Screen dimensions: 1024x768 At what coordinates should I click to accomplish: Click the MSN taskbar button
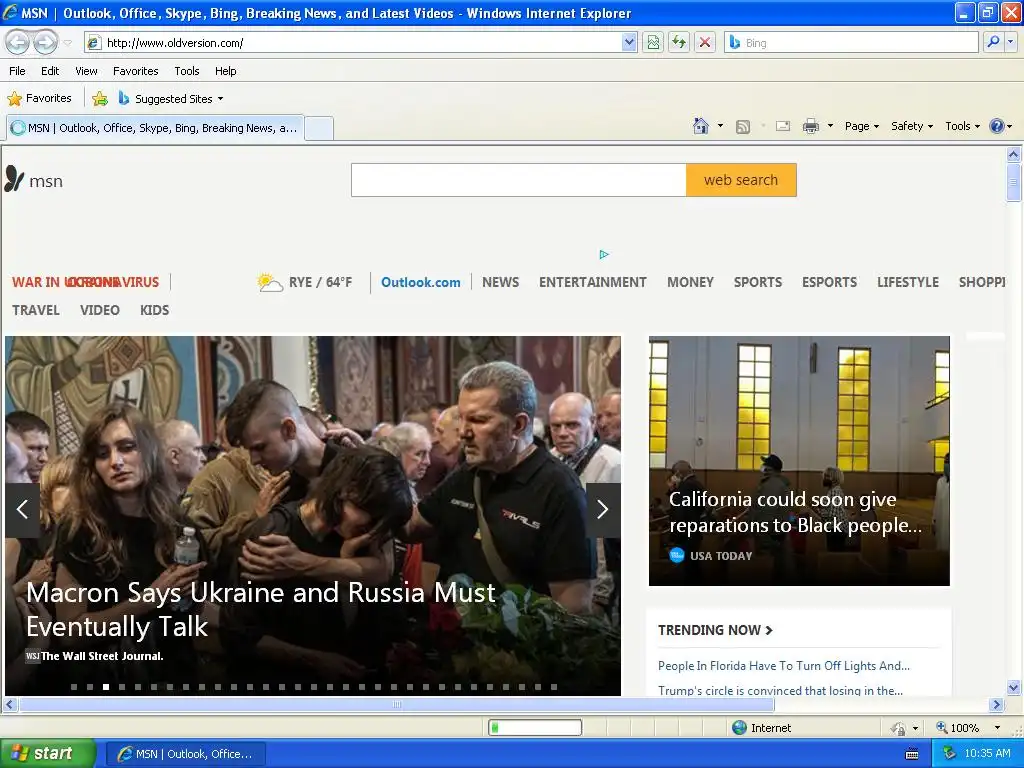[x=185, y=754]
